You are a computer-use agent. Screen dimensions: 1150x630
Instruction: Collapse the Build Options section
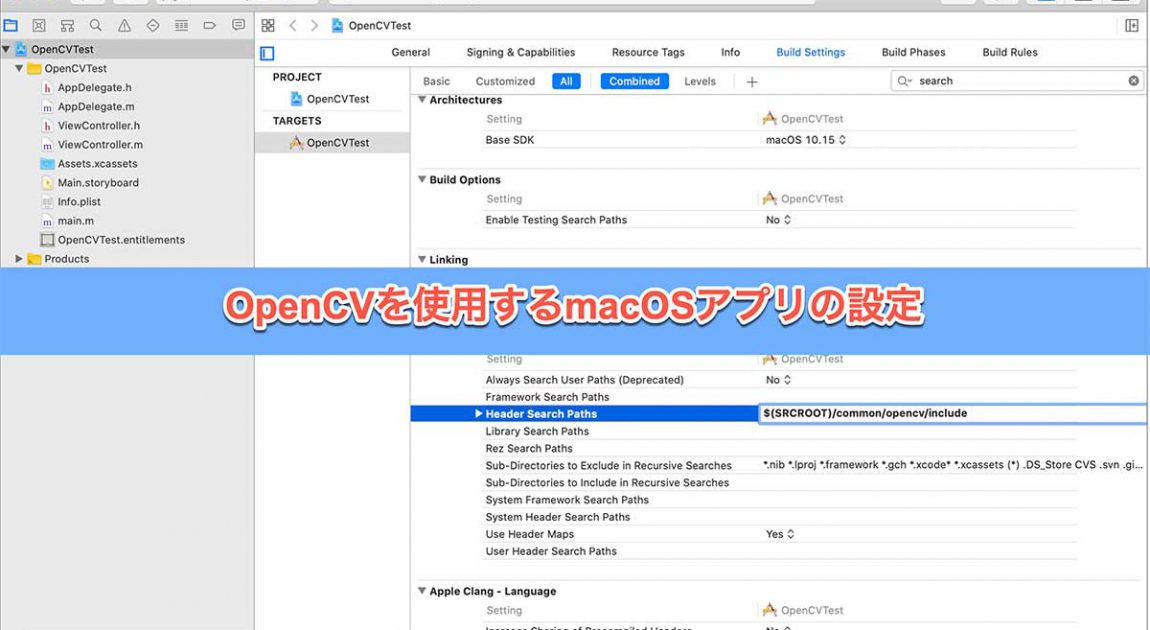[422, 180]
